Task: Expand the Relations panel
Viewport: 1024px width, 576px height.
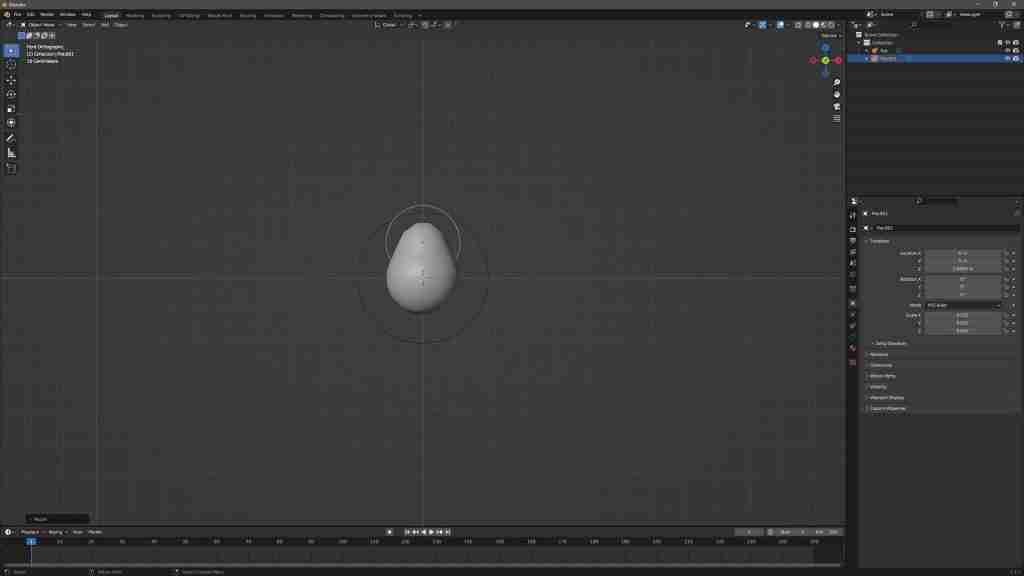Action: [x=878, y=355]
